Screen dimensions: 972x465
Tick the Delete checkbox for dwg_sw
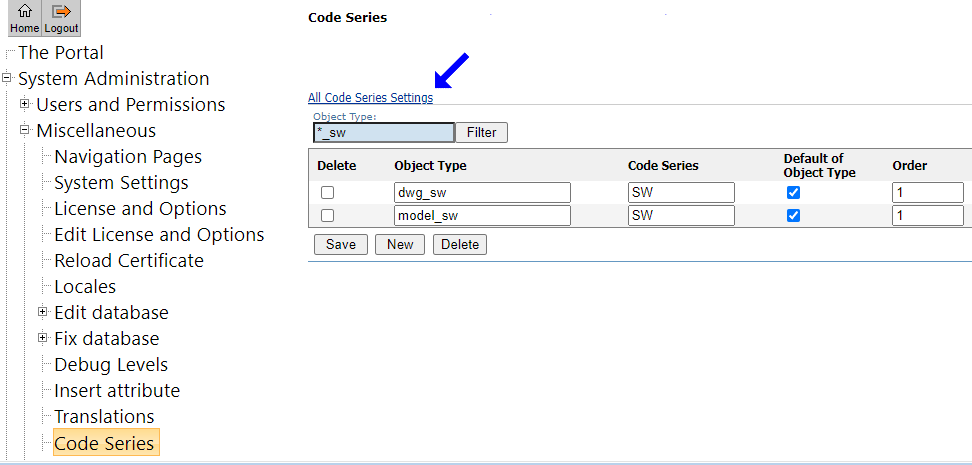click(x=327, y=193)
